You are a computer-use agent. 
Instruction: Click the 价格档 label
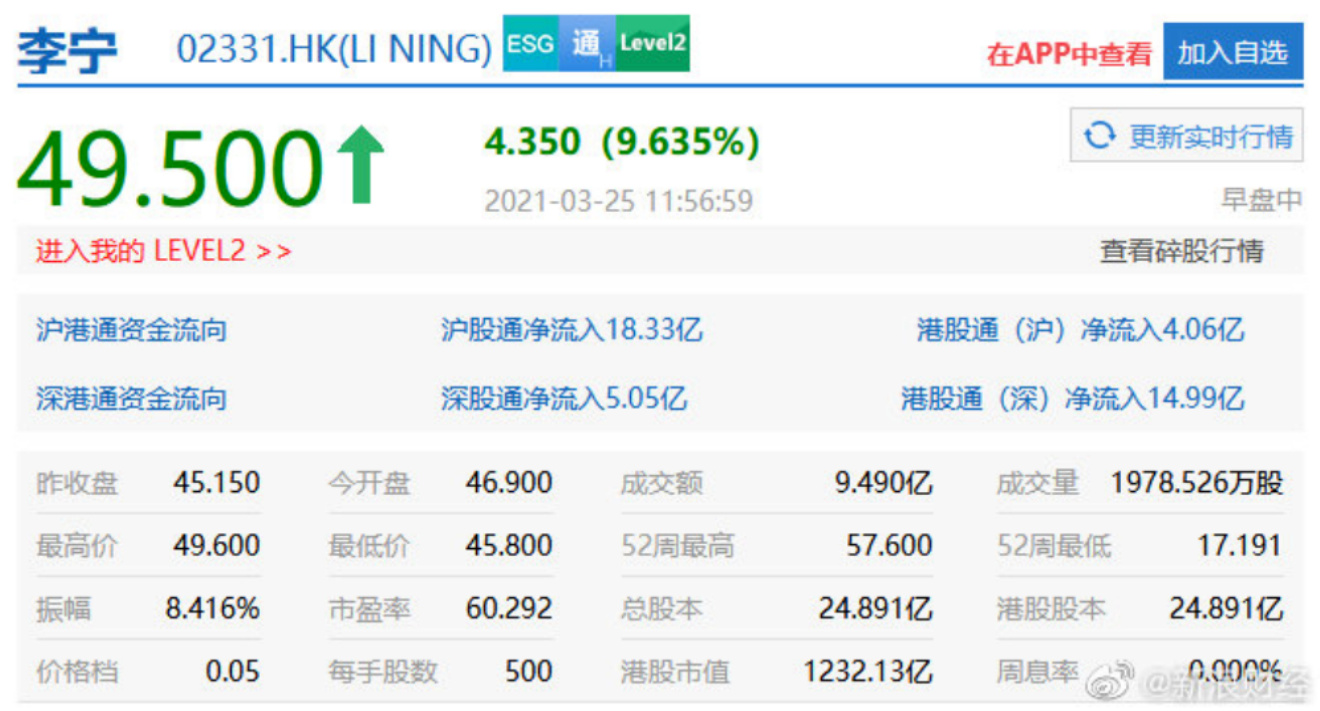click(77, 671)
